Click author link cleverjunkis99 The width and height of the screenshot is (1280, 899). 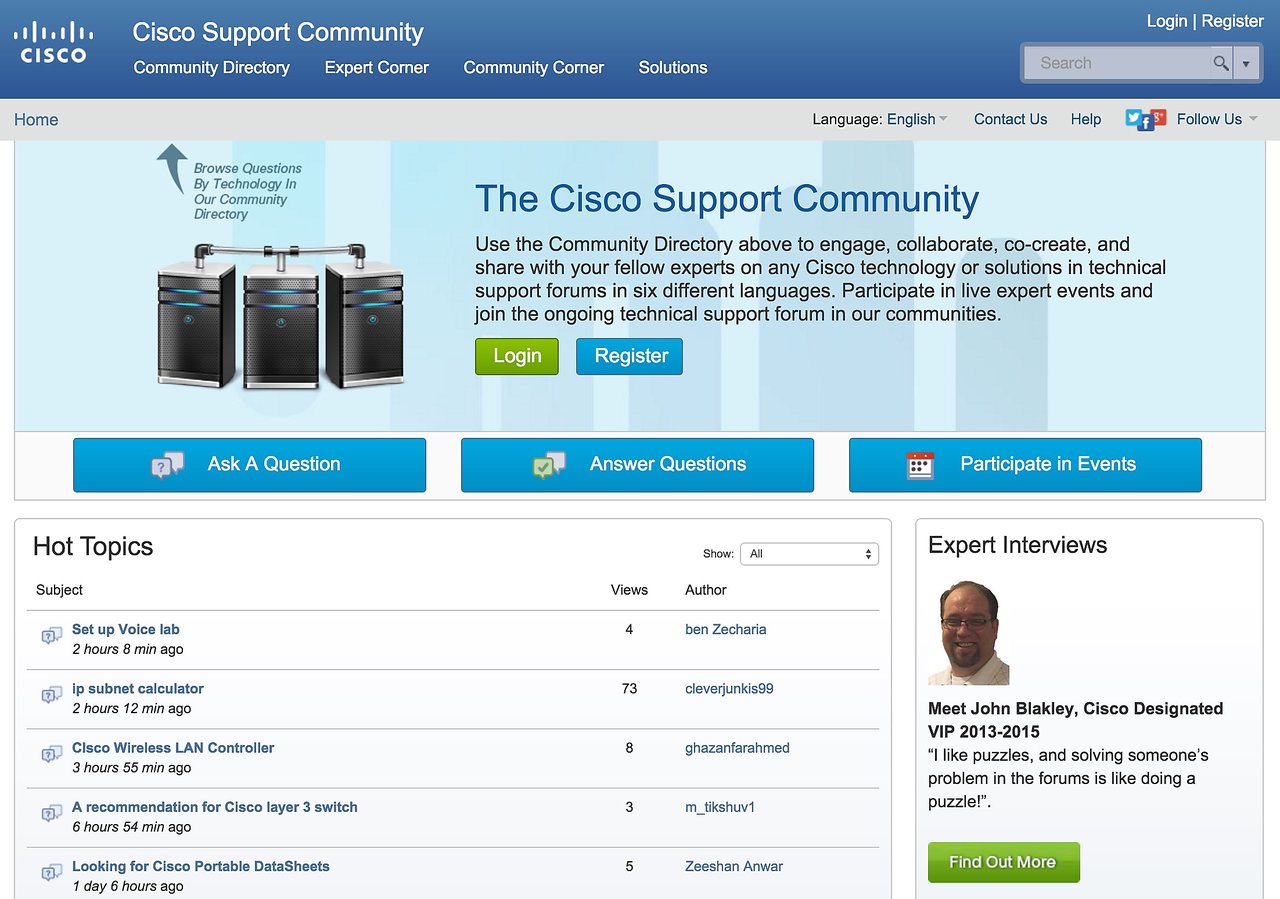(x=729, y=688)
